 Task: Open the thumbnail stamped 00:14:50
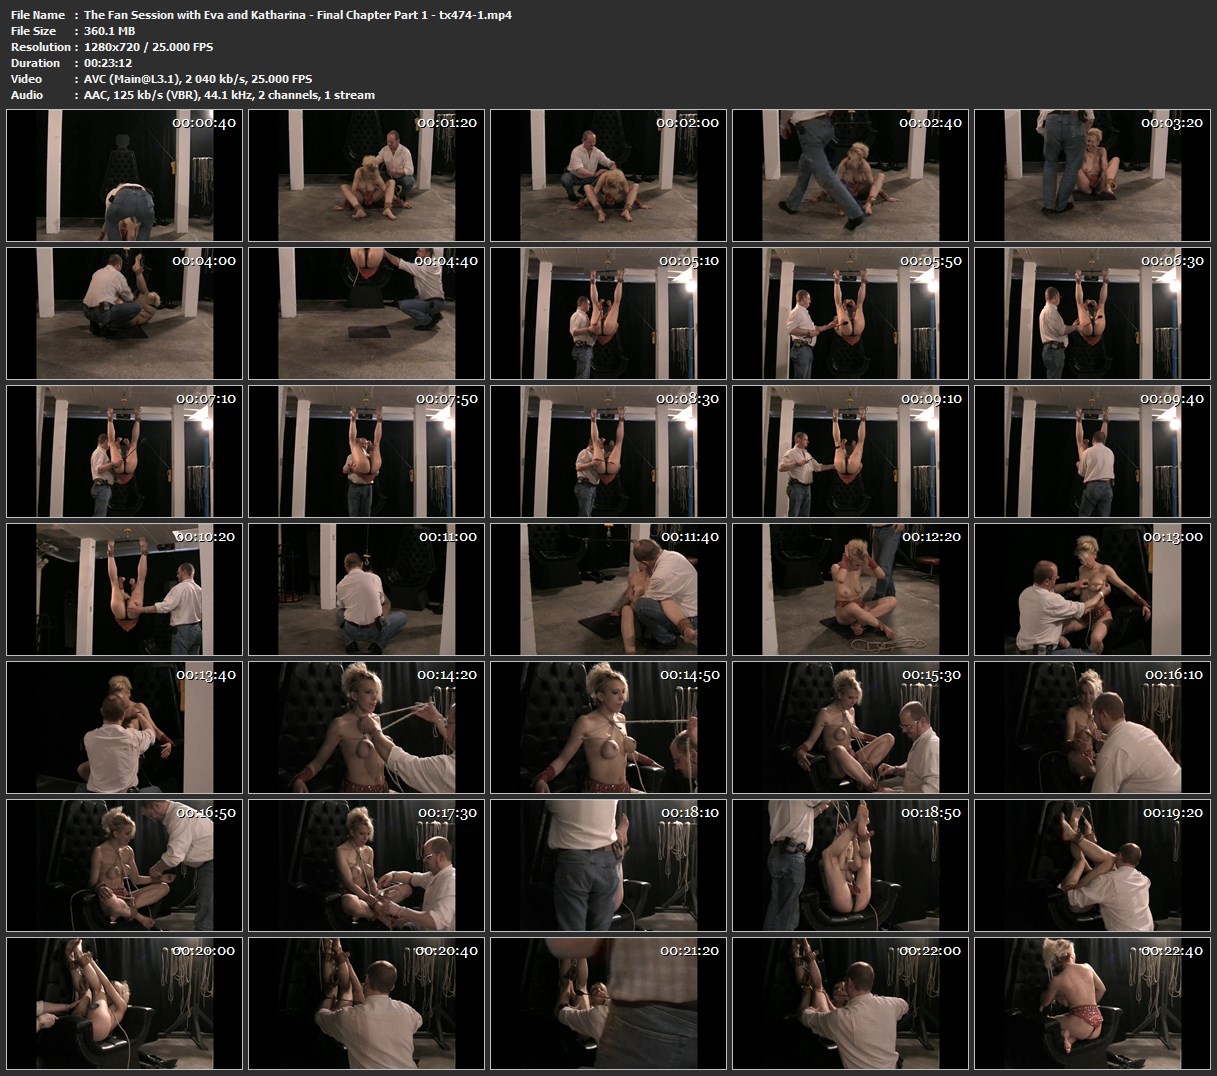609,728
